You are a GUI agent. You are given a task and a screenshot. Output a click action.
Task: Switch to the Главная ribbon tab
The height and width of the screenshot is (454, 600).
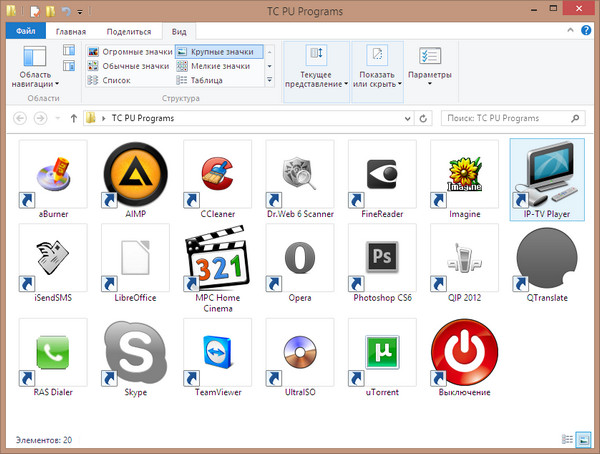click(70, 32)
